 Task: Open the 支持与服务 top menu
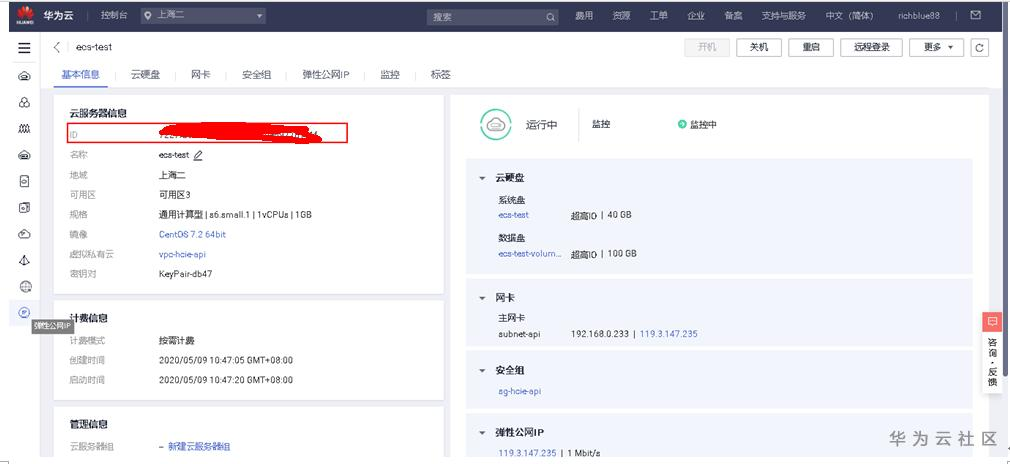pos(783,15)
